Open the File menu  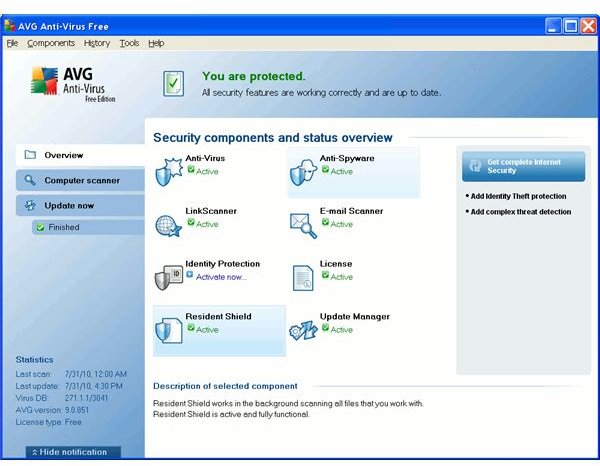(x=12, y=43)
